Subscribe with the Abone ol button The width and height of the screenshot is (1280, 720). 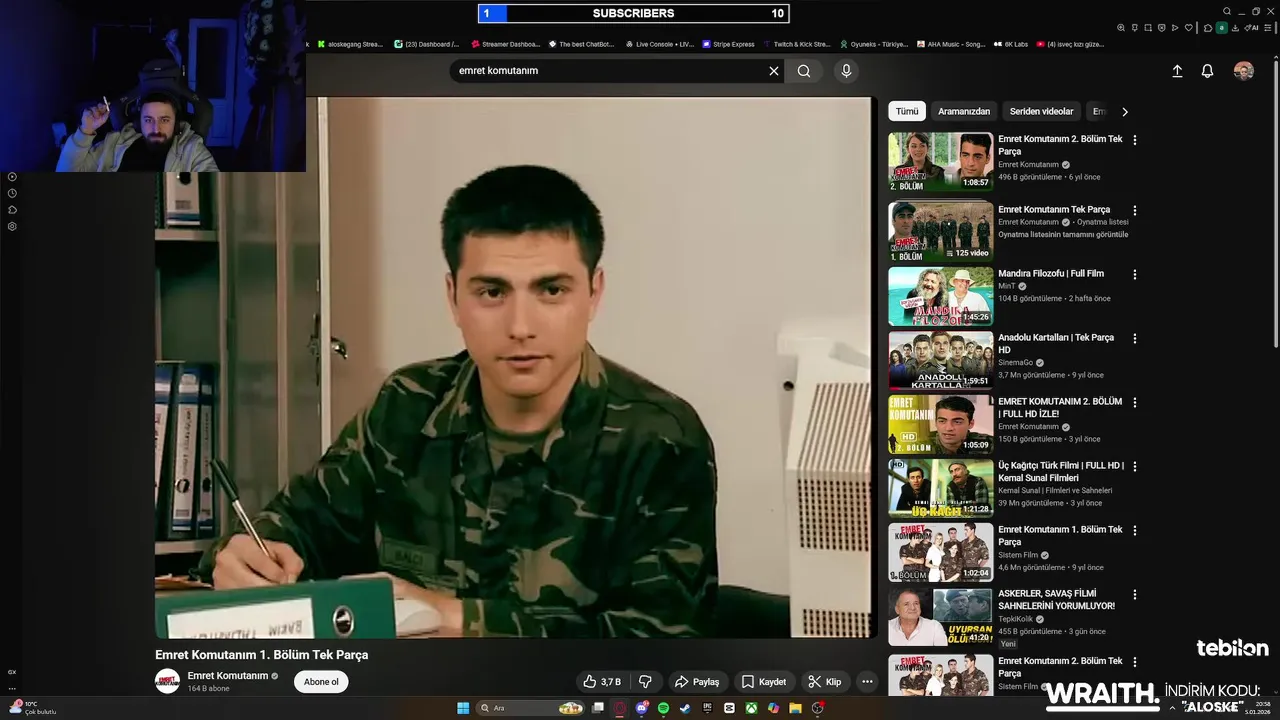(x=321, y=682)
